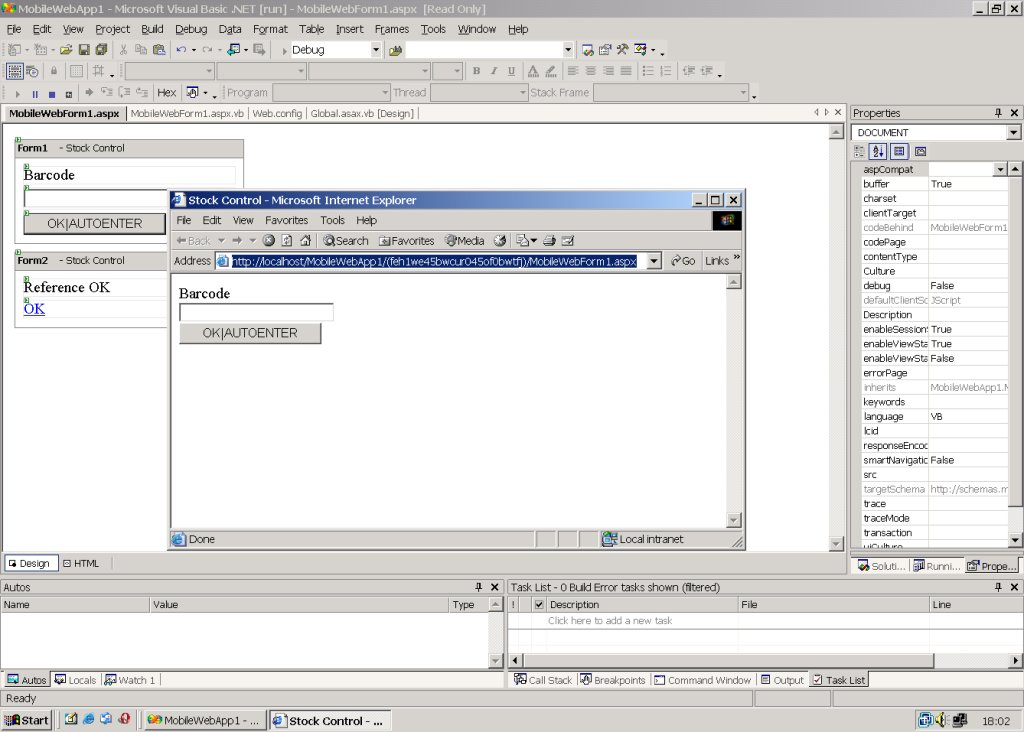Save the file with the floppy disk icon

(84, 50)
